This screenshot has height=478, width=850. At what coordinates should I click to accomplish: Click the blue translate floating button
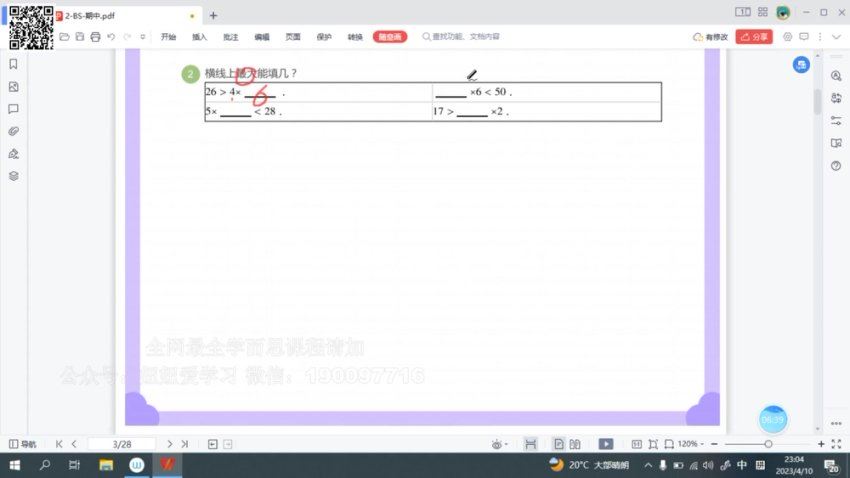pos(801,64)
